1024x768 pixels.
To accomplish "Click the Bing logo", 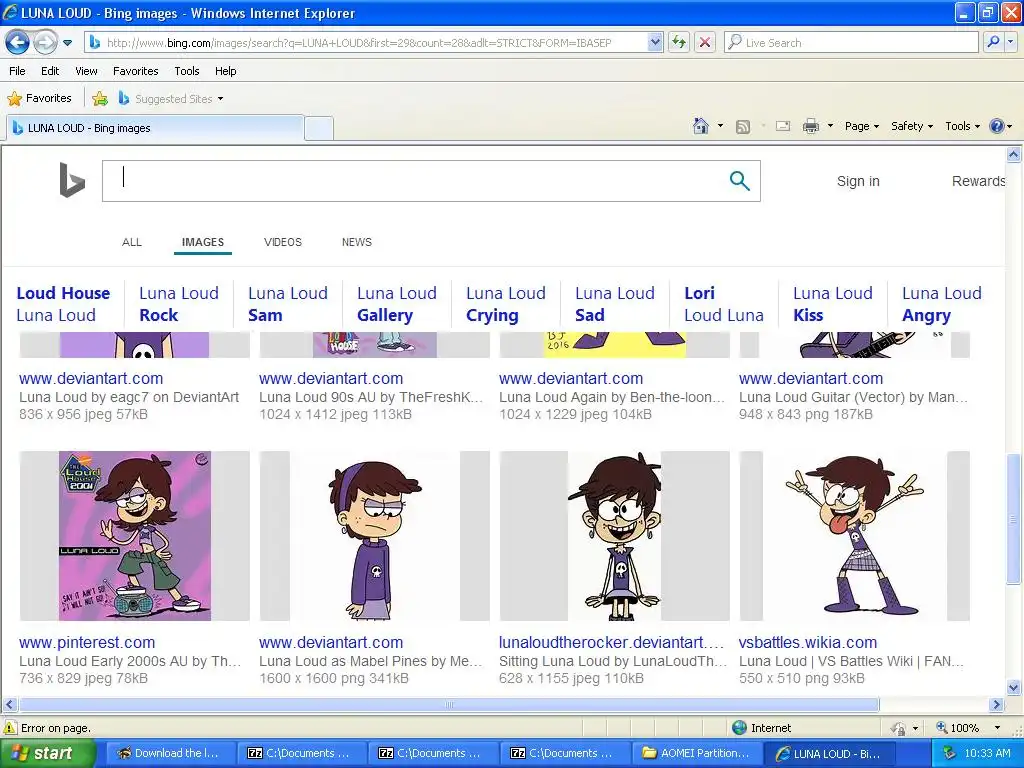I will [x=71, y=180].
